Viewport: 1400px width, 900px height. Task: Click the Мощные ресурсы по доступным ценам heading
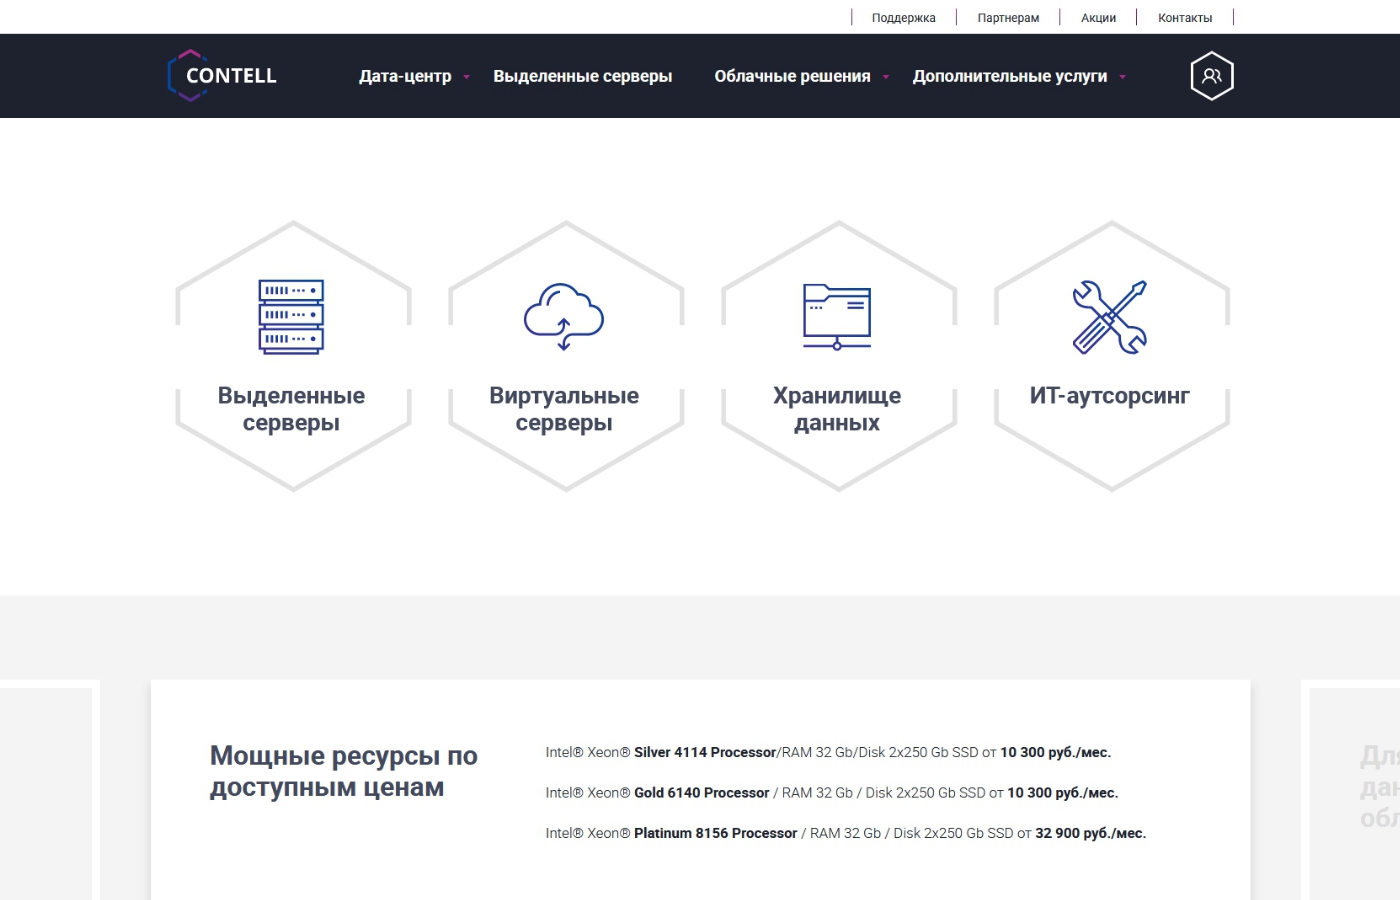[344, 771]
